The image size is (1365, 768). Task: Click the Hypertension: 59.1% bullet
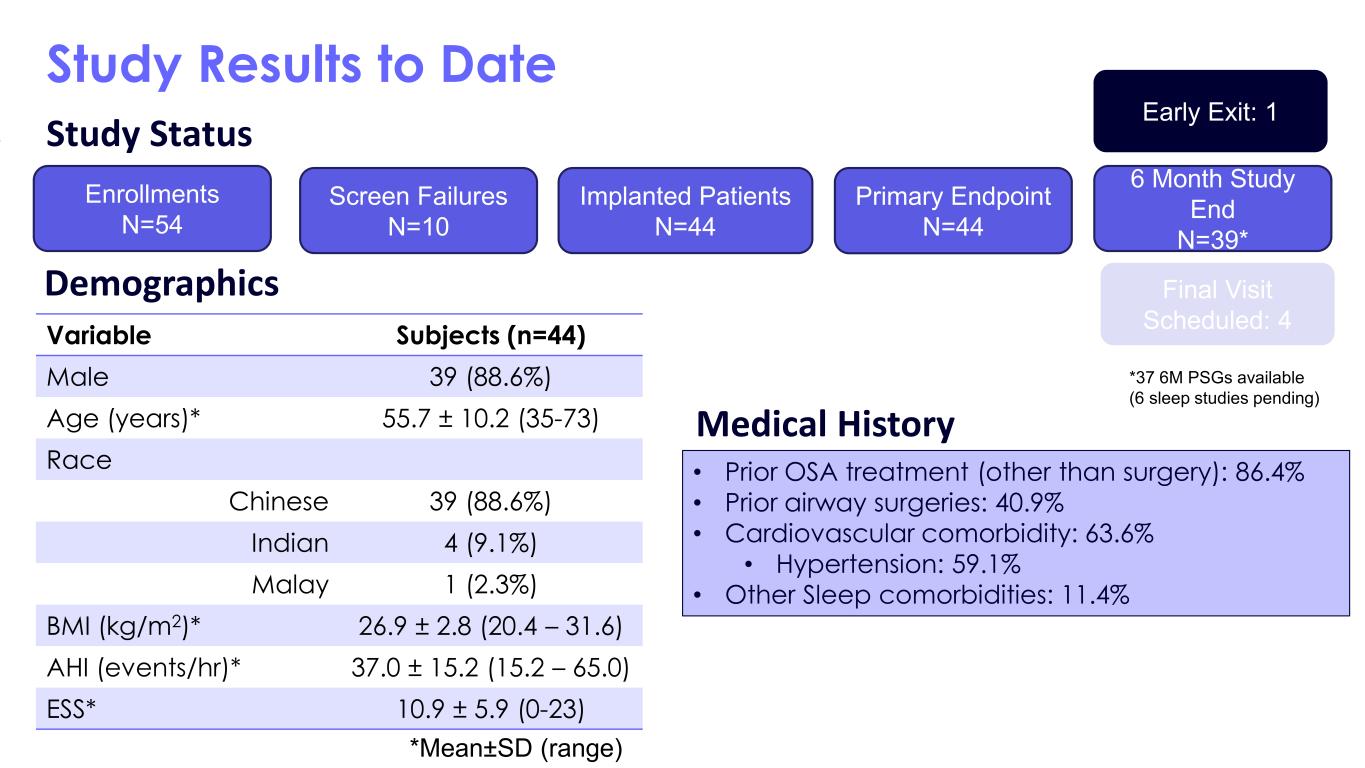(x=897, y=564)
